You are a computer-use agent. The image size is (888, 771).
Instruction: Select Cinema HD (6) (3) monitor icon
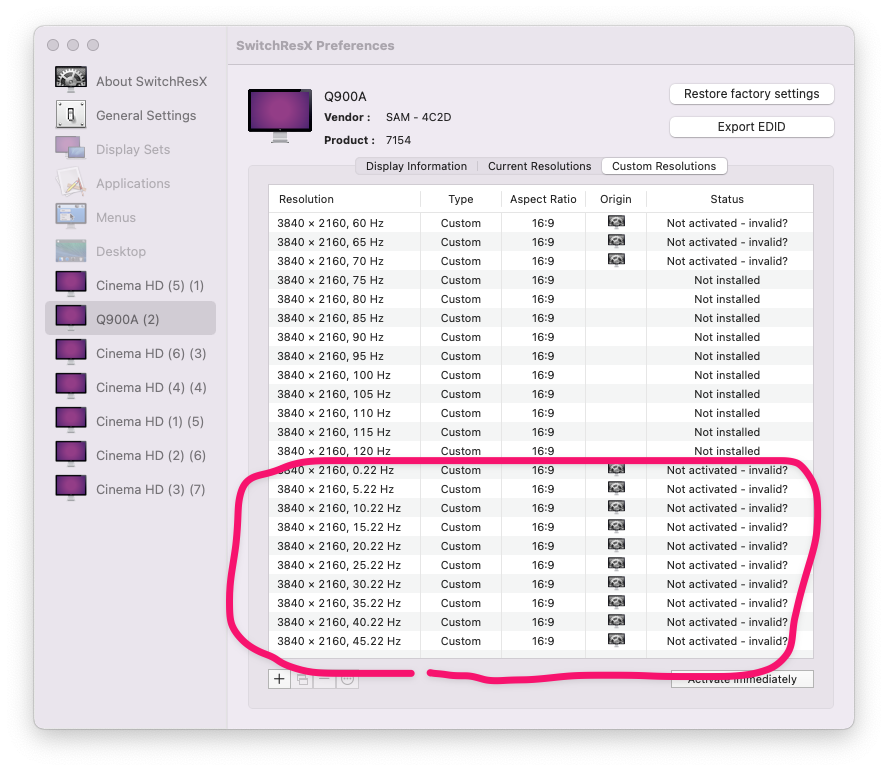pos(71,352)
